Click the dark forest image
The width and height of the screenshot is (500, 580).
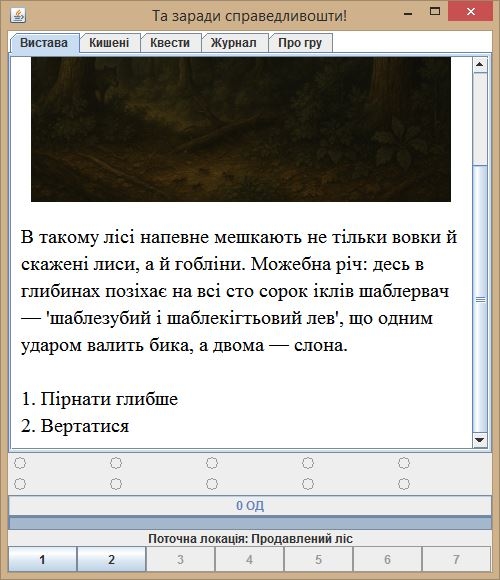tap(241, 129)
